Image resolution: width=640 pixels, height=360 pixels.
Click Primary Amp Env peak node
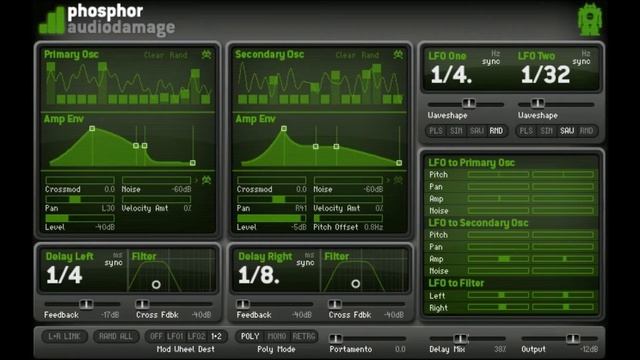click(x=92, y=129)
